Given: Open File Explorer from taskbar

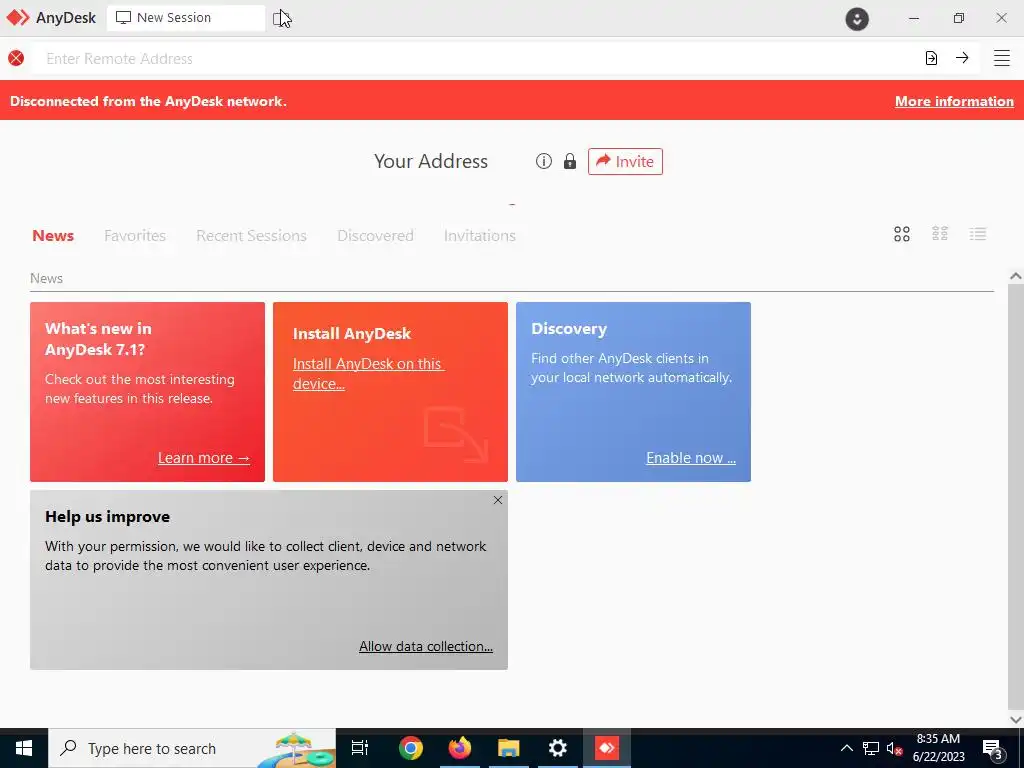Looking at the screenshot, I should pos(509,748).
